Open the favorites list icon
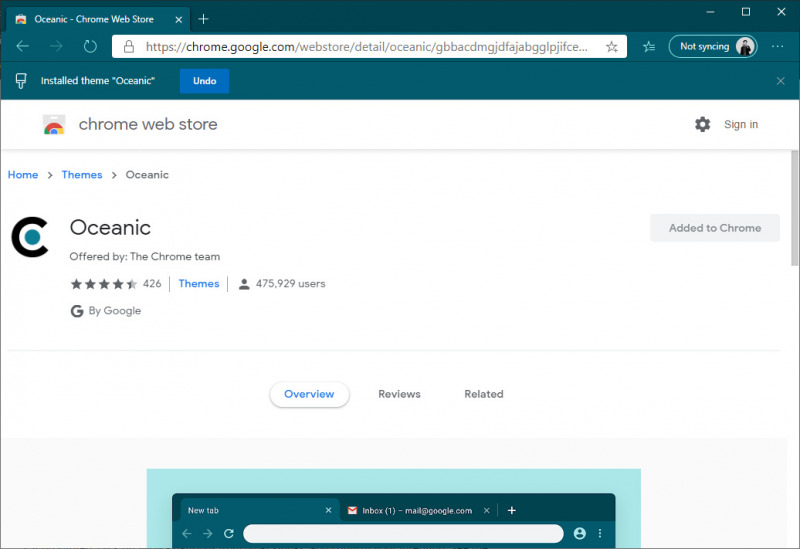The image size is (800, 549). click(x=648, y=46)
